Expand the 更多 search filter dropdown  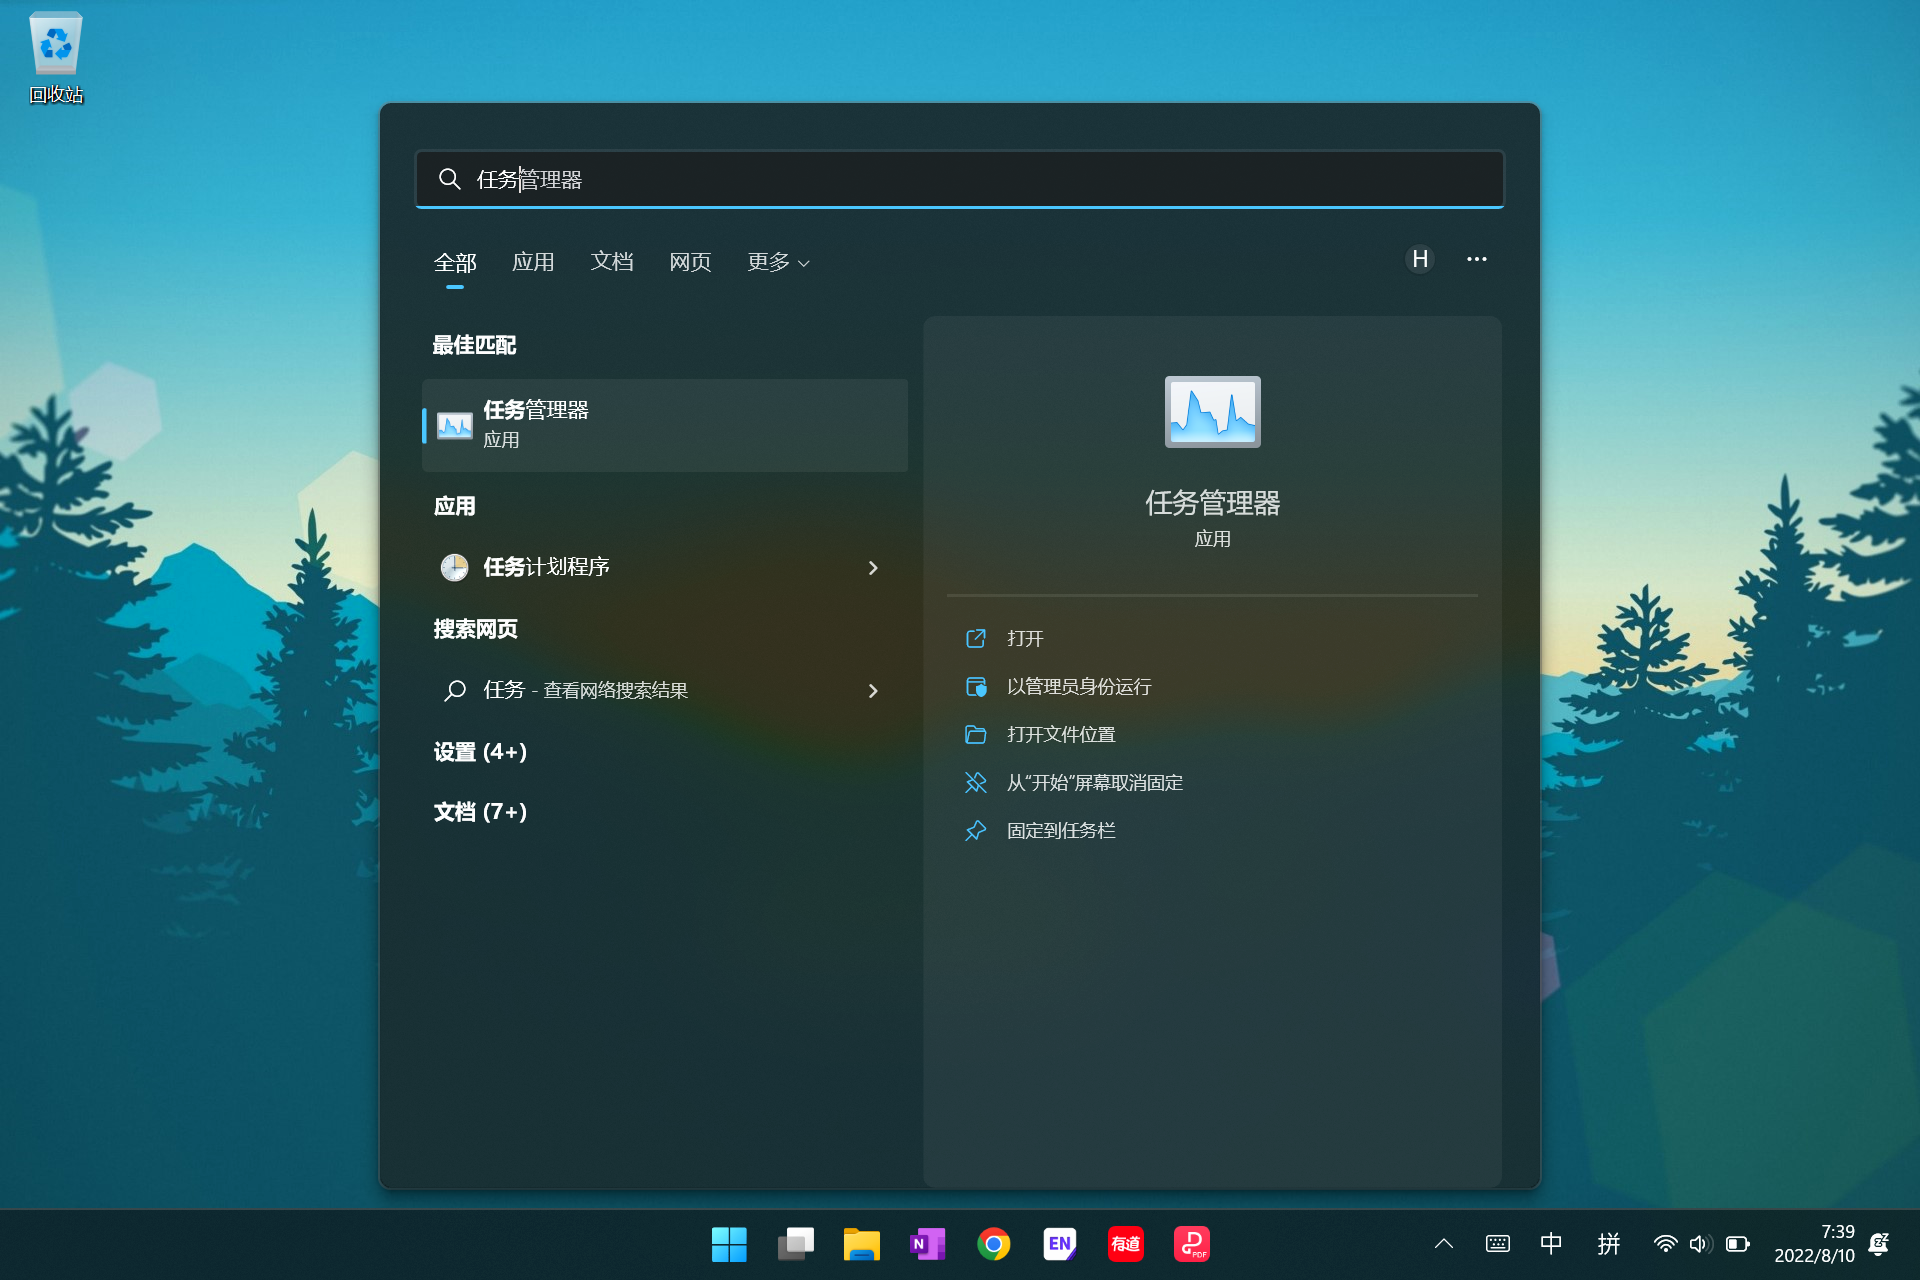(x=778, y=262)
